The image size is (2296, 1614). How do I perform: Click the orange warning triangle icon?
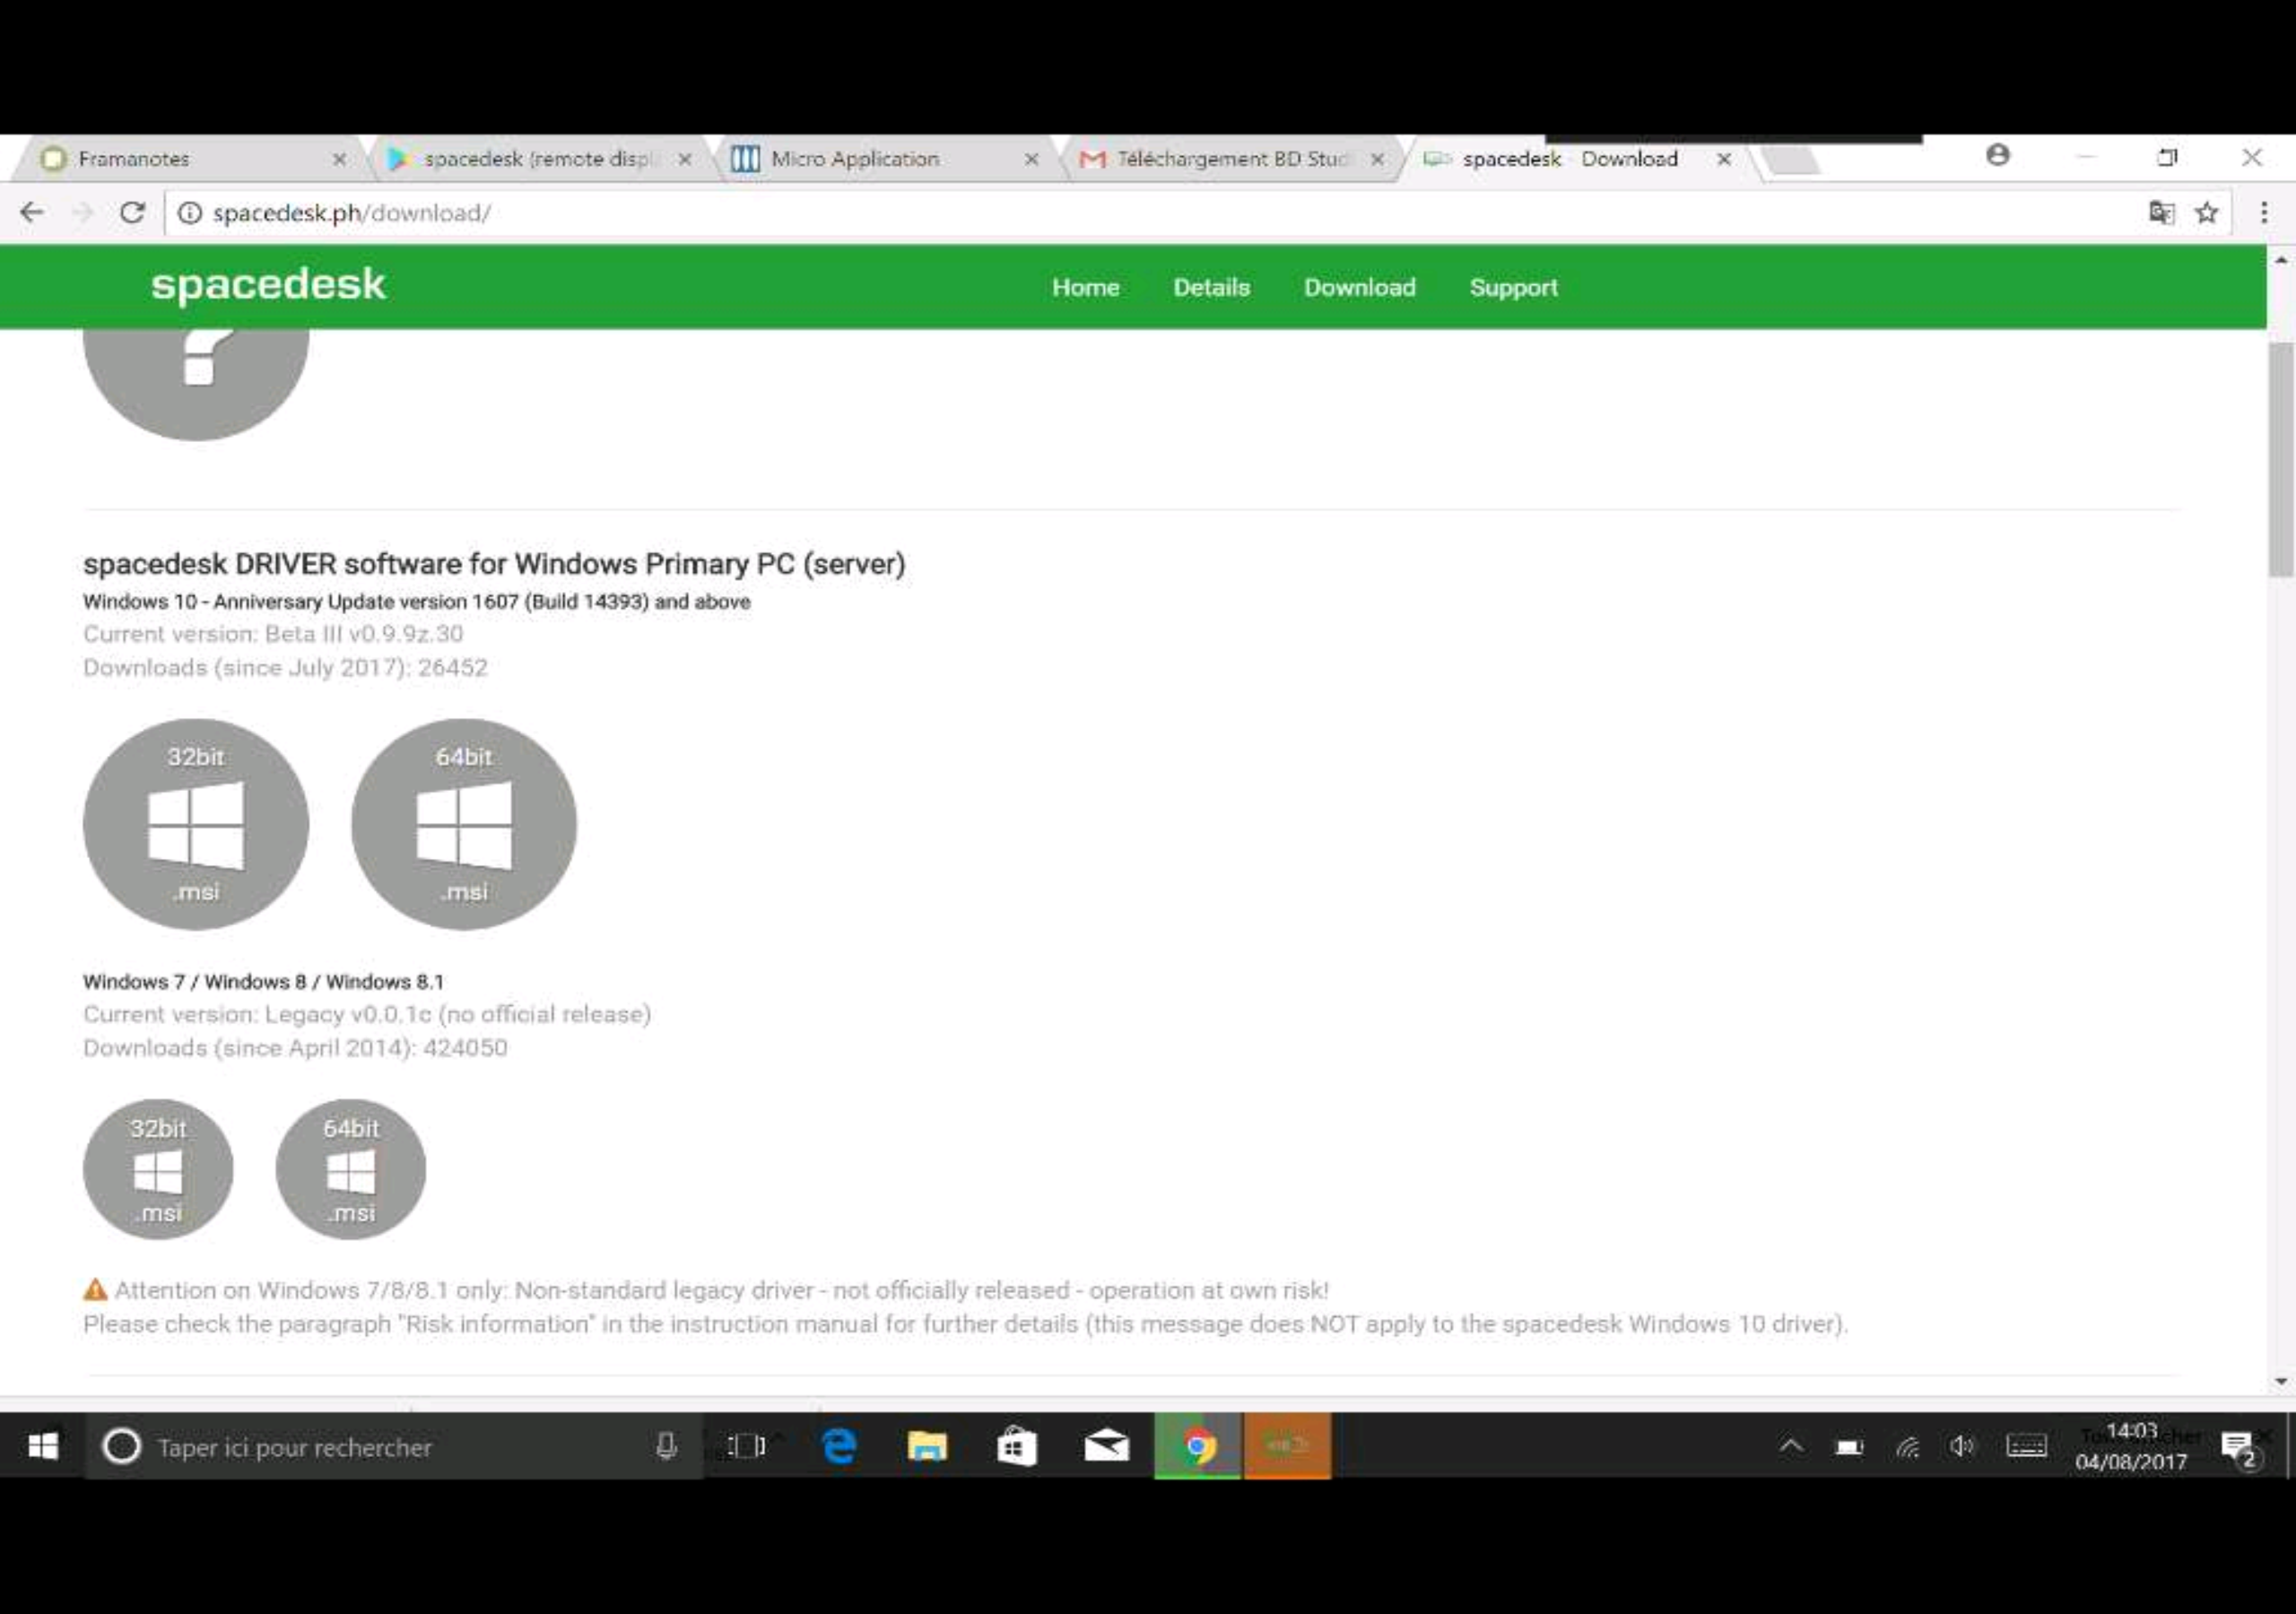tap(95, 1290)
